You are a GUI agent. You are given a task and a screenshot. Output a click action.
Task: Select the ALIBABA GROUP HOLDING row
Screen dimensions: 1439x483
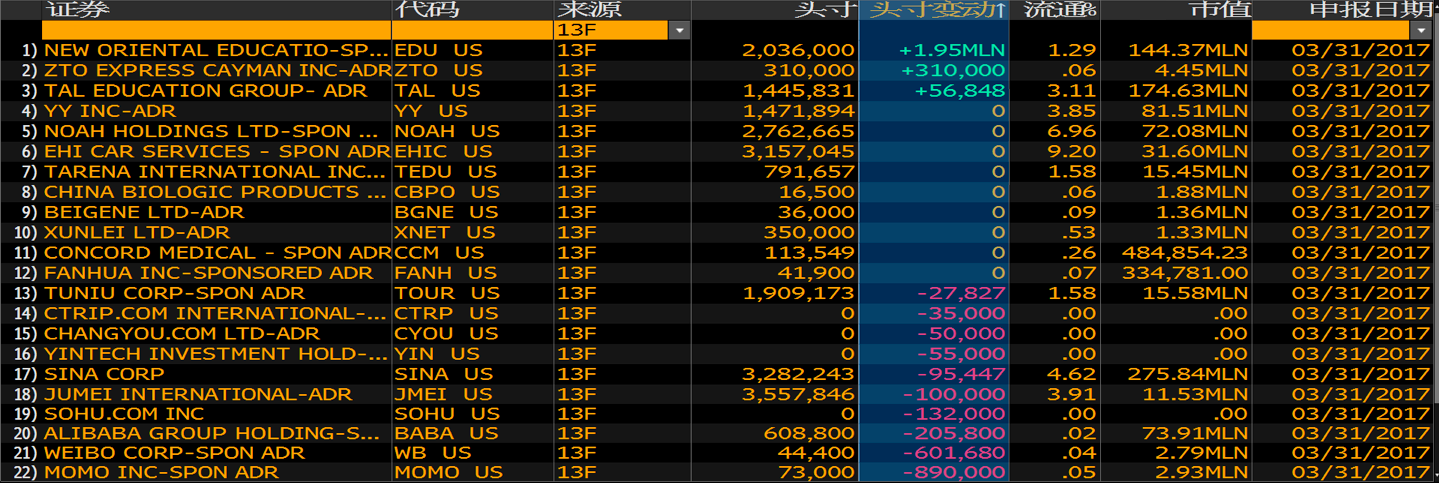tap(719, 433)
